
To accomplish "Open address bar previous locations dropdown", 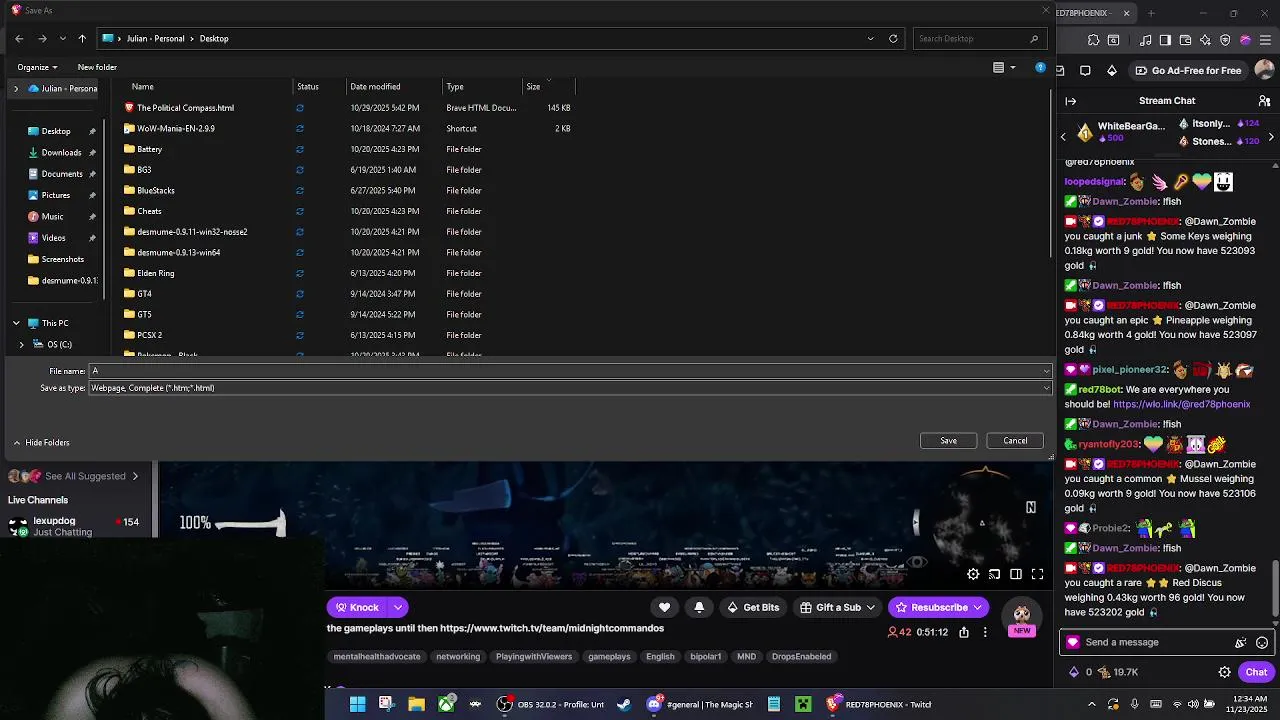I will 870,38.
